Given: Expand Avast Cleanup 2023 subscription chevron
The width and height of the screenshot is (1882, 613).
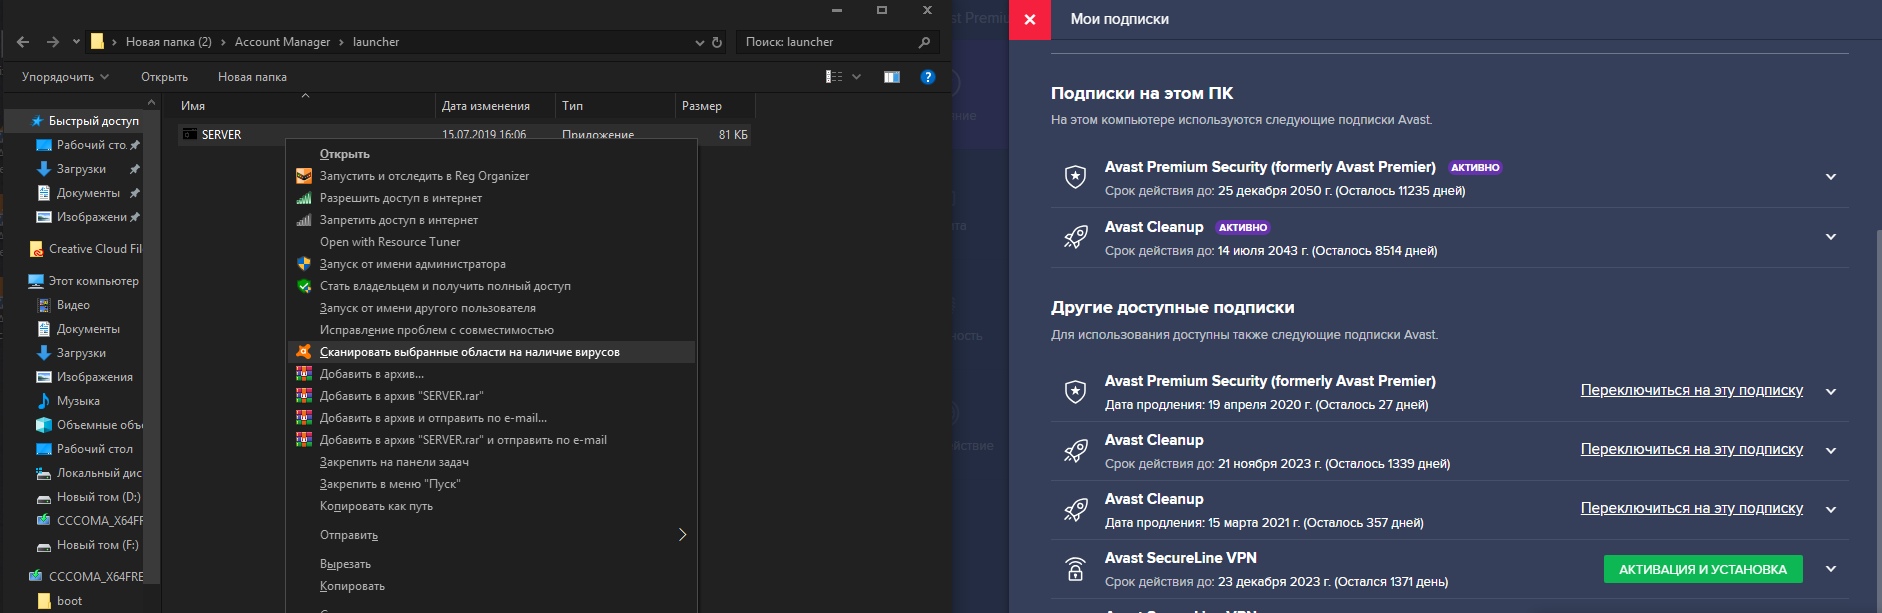Looking at the screenshot, I should click(1831, 450).
